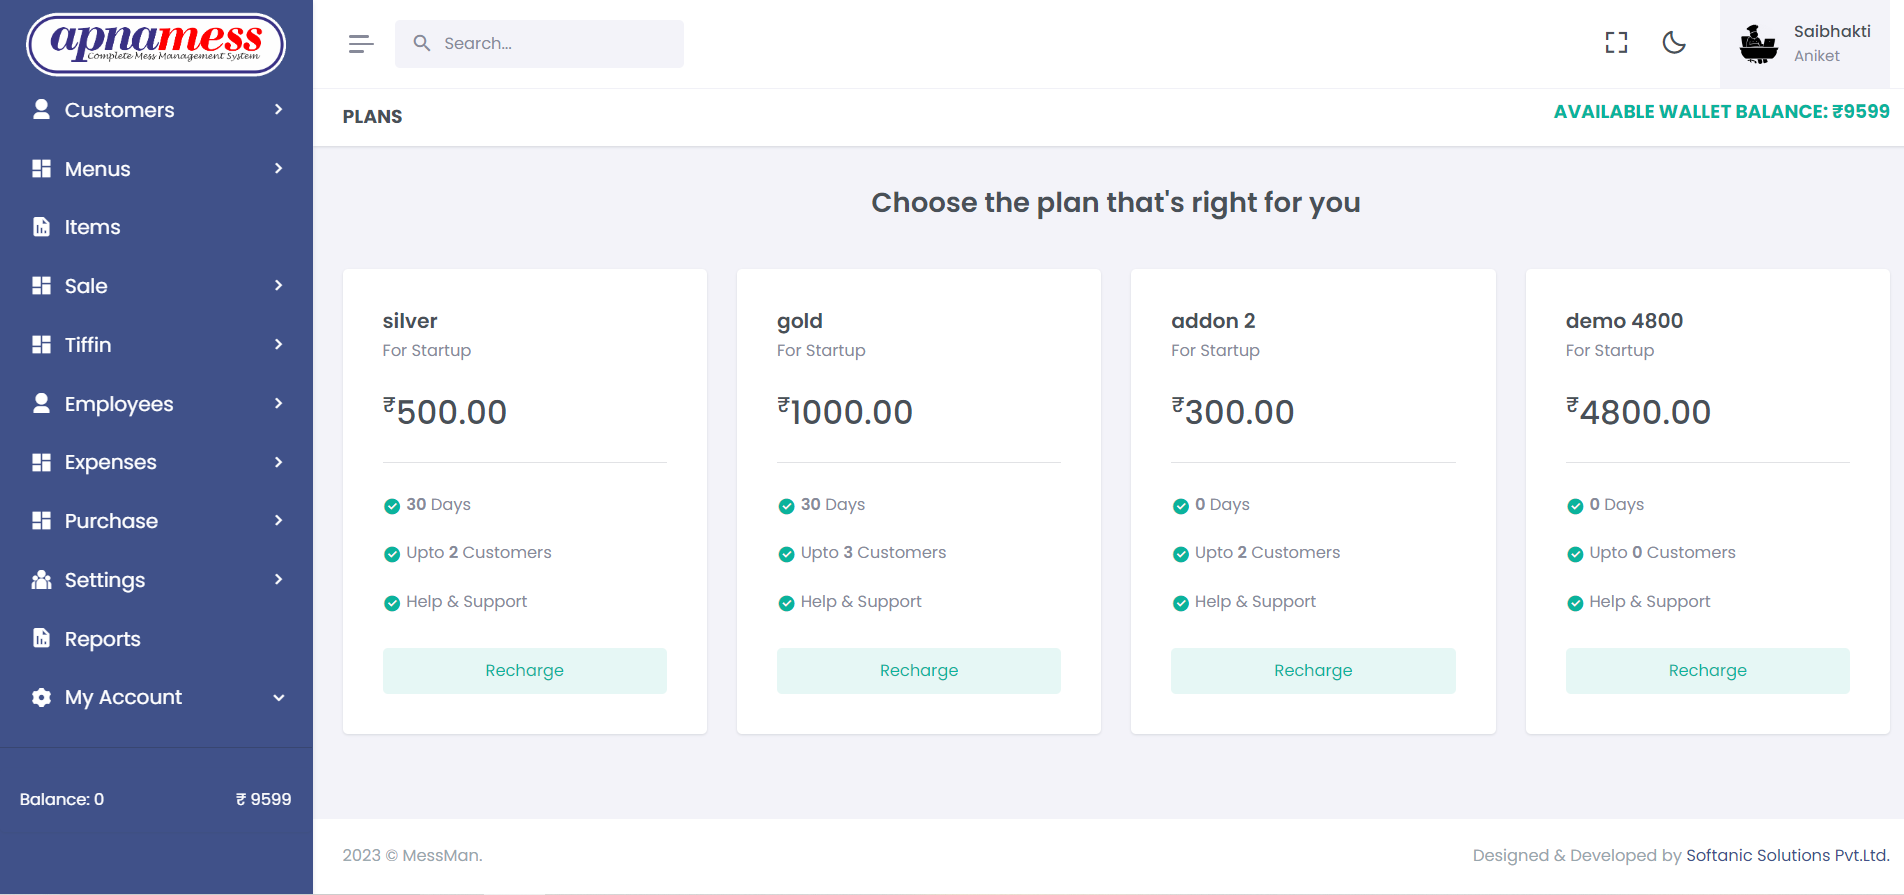Recharge the silver plan
This screenshot has height=895, width=1904.
point(525,671)
